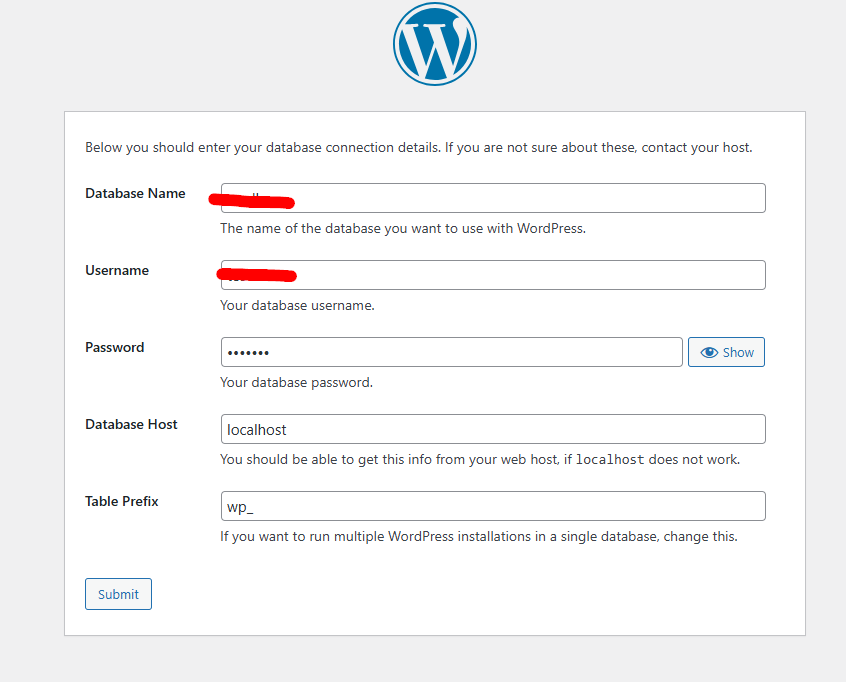This screenshot has width=846, height=682.
Task: Click the "Password" field label
Action: [x=114, y=347]
